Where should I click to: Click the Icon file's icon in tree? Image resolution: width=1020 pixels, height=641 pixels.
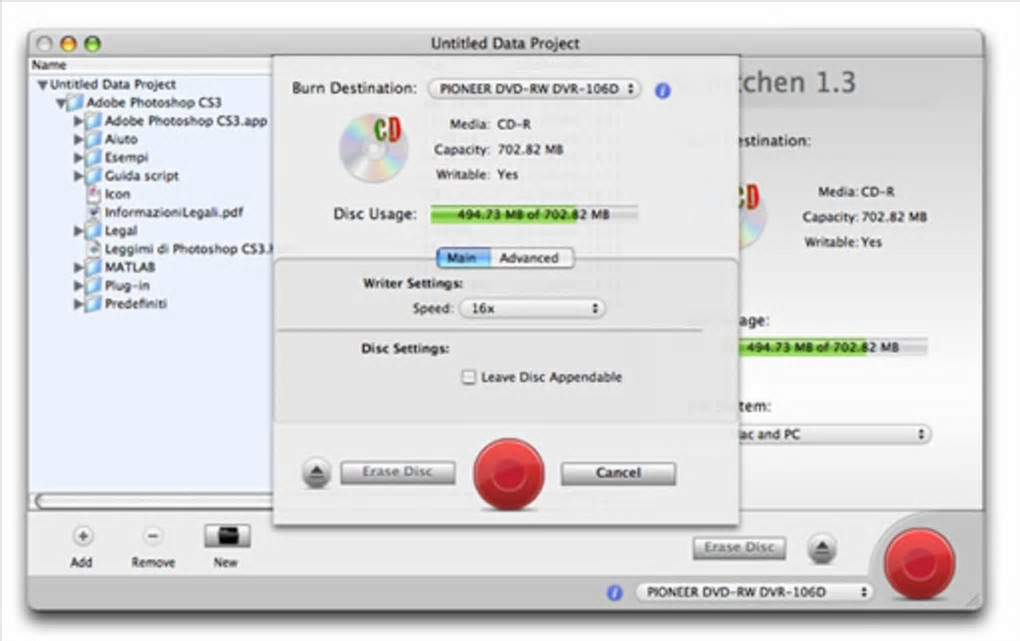point(94,194)
